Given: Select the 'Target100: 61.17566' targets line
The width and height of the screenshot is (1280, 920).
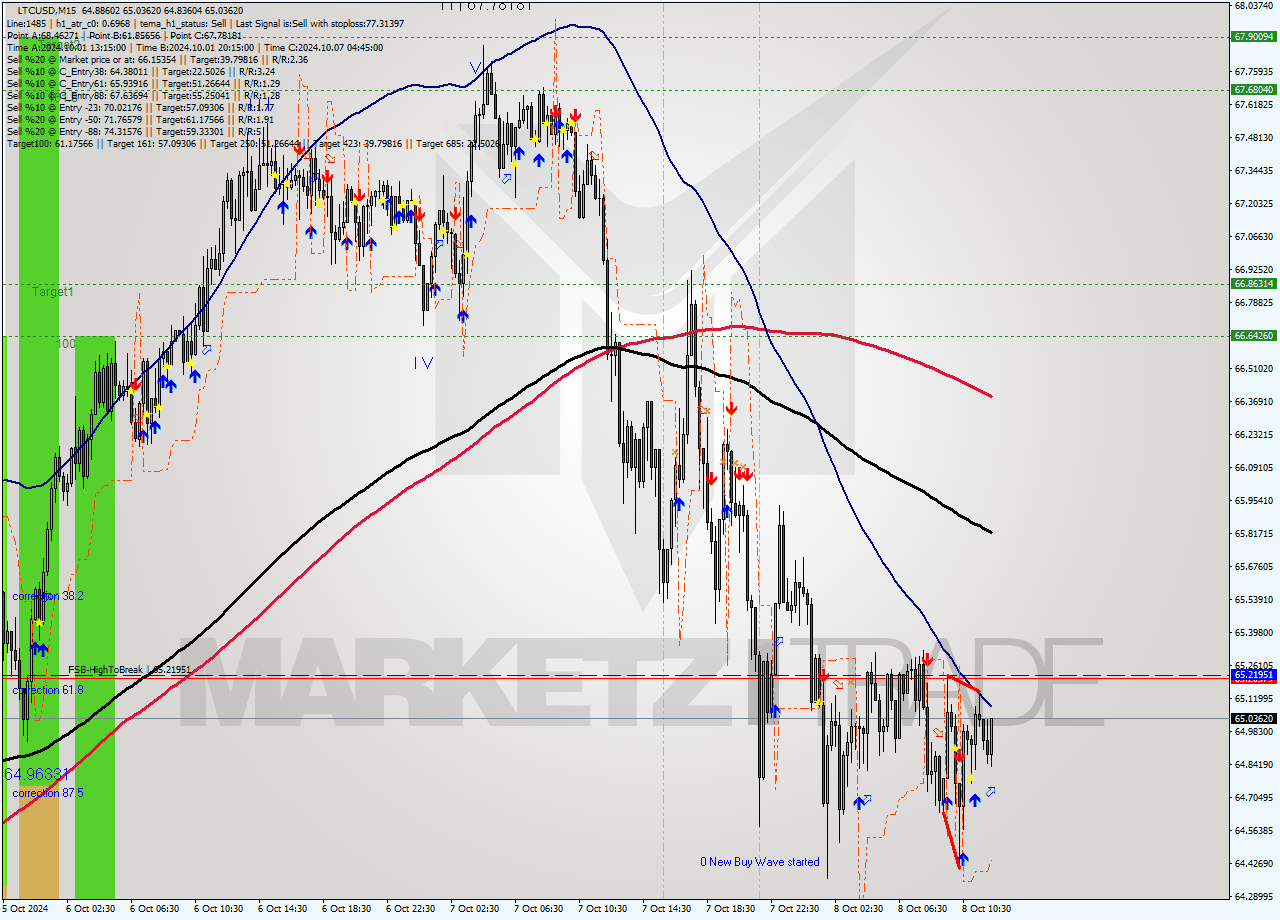Looking at the screenshot, I should click(x=253, y=143).
